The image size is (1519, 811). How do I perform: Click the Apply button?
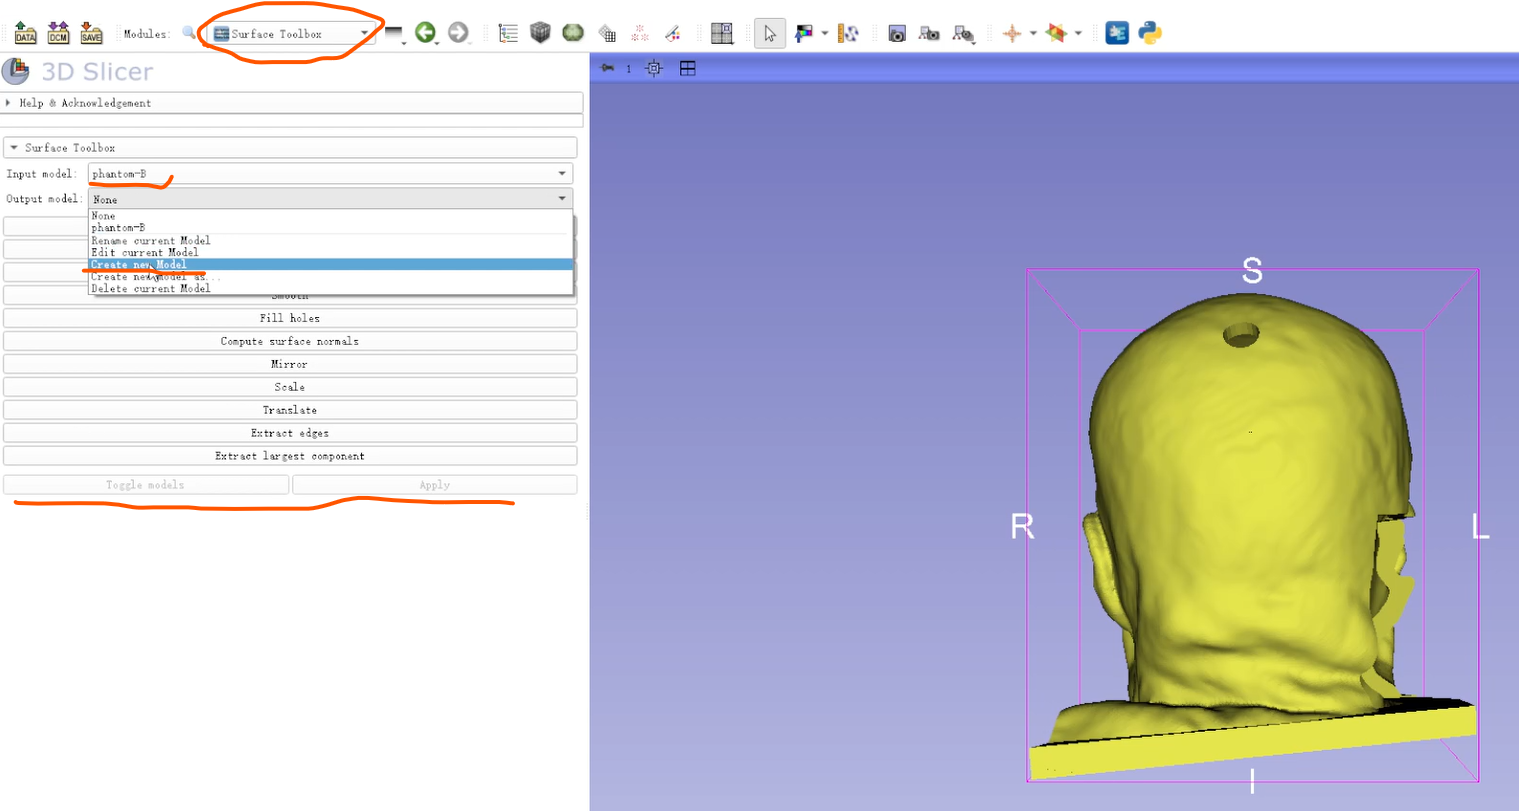click(435, 485)
